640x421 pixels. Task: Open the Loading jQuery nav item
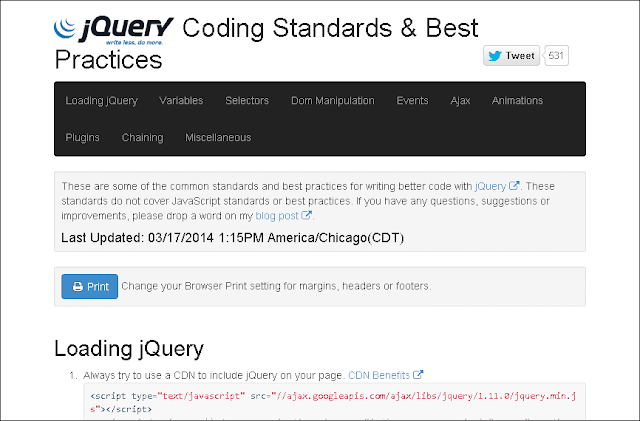tap(102, 100)
